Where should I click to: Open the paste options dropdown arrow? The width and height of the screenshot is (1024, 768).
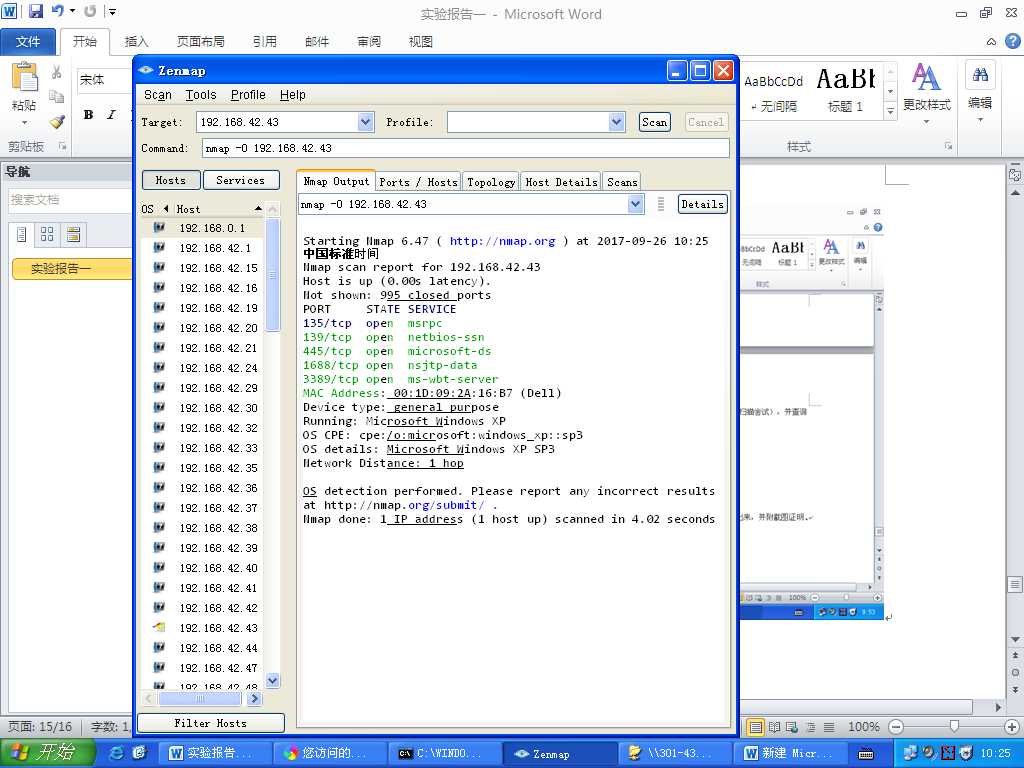(x=25, y=122)
